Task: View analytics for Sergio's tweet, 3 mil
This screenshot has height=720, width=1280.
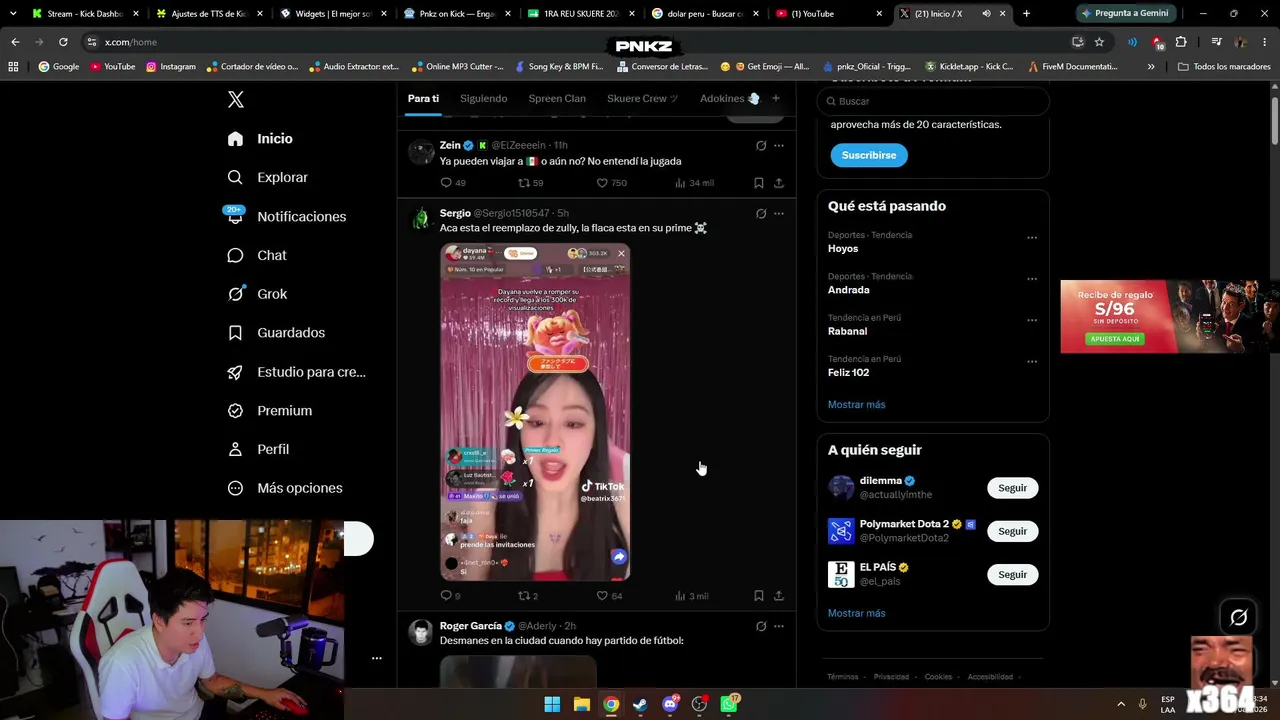Action: pyautogui.click(x=691, y=596)
